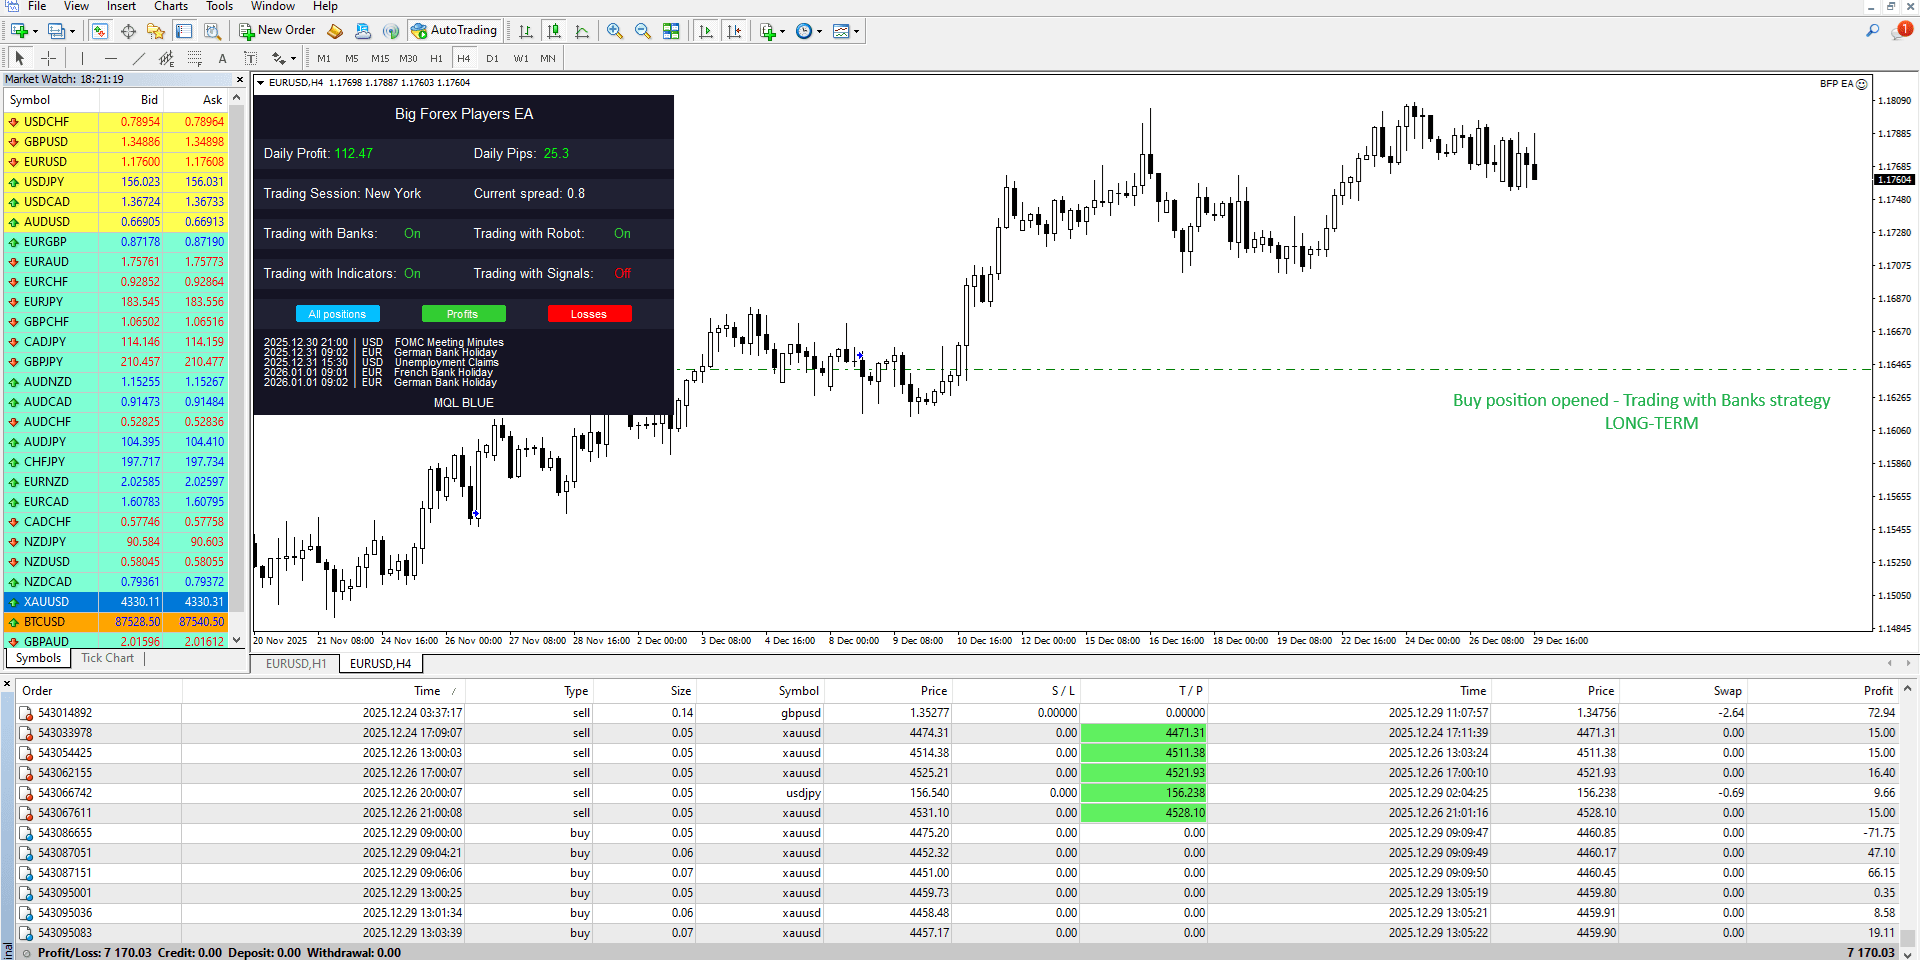1920x960 pixels.
Task: Select the Crosshair tool
Action: point(48,58)
